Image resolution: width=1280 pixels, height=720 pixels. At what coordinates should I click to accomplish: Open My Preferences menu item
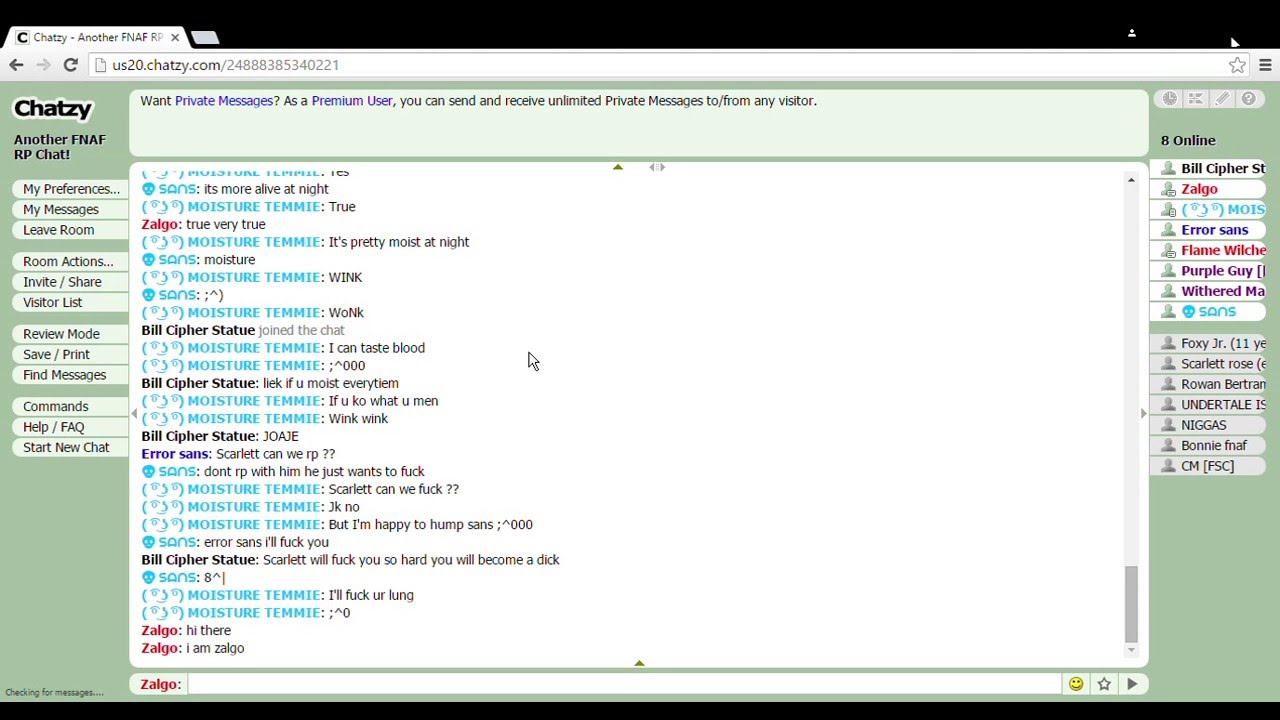pos(71,189)
